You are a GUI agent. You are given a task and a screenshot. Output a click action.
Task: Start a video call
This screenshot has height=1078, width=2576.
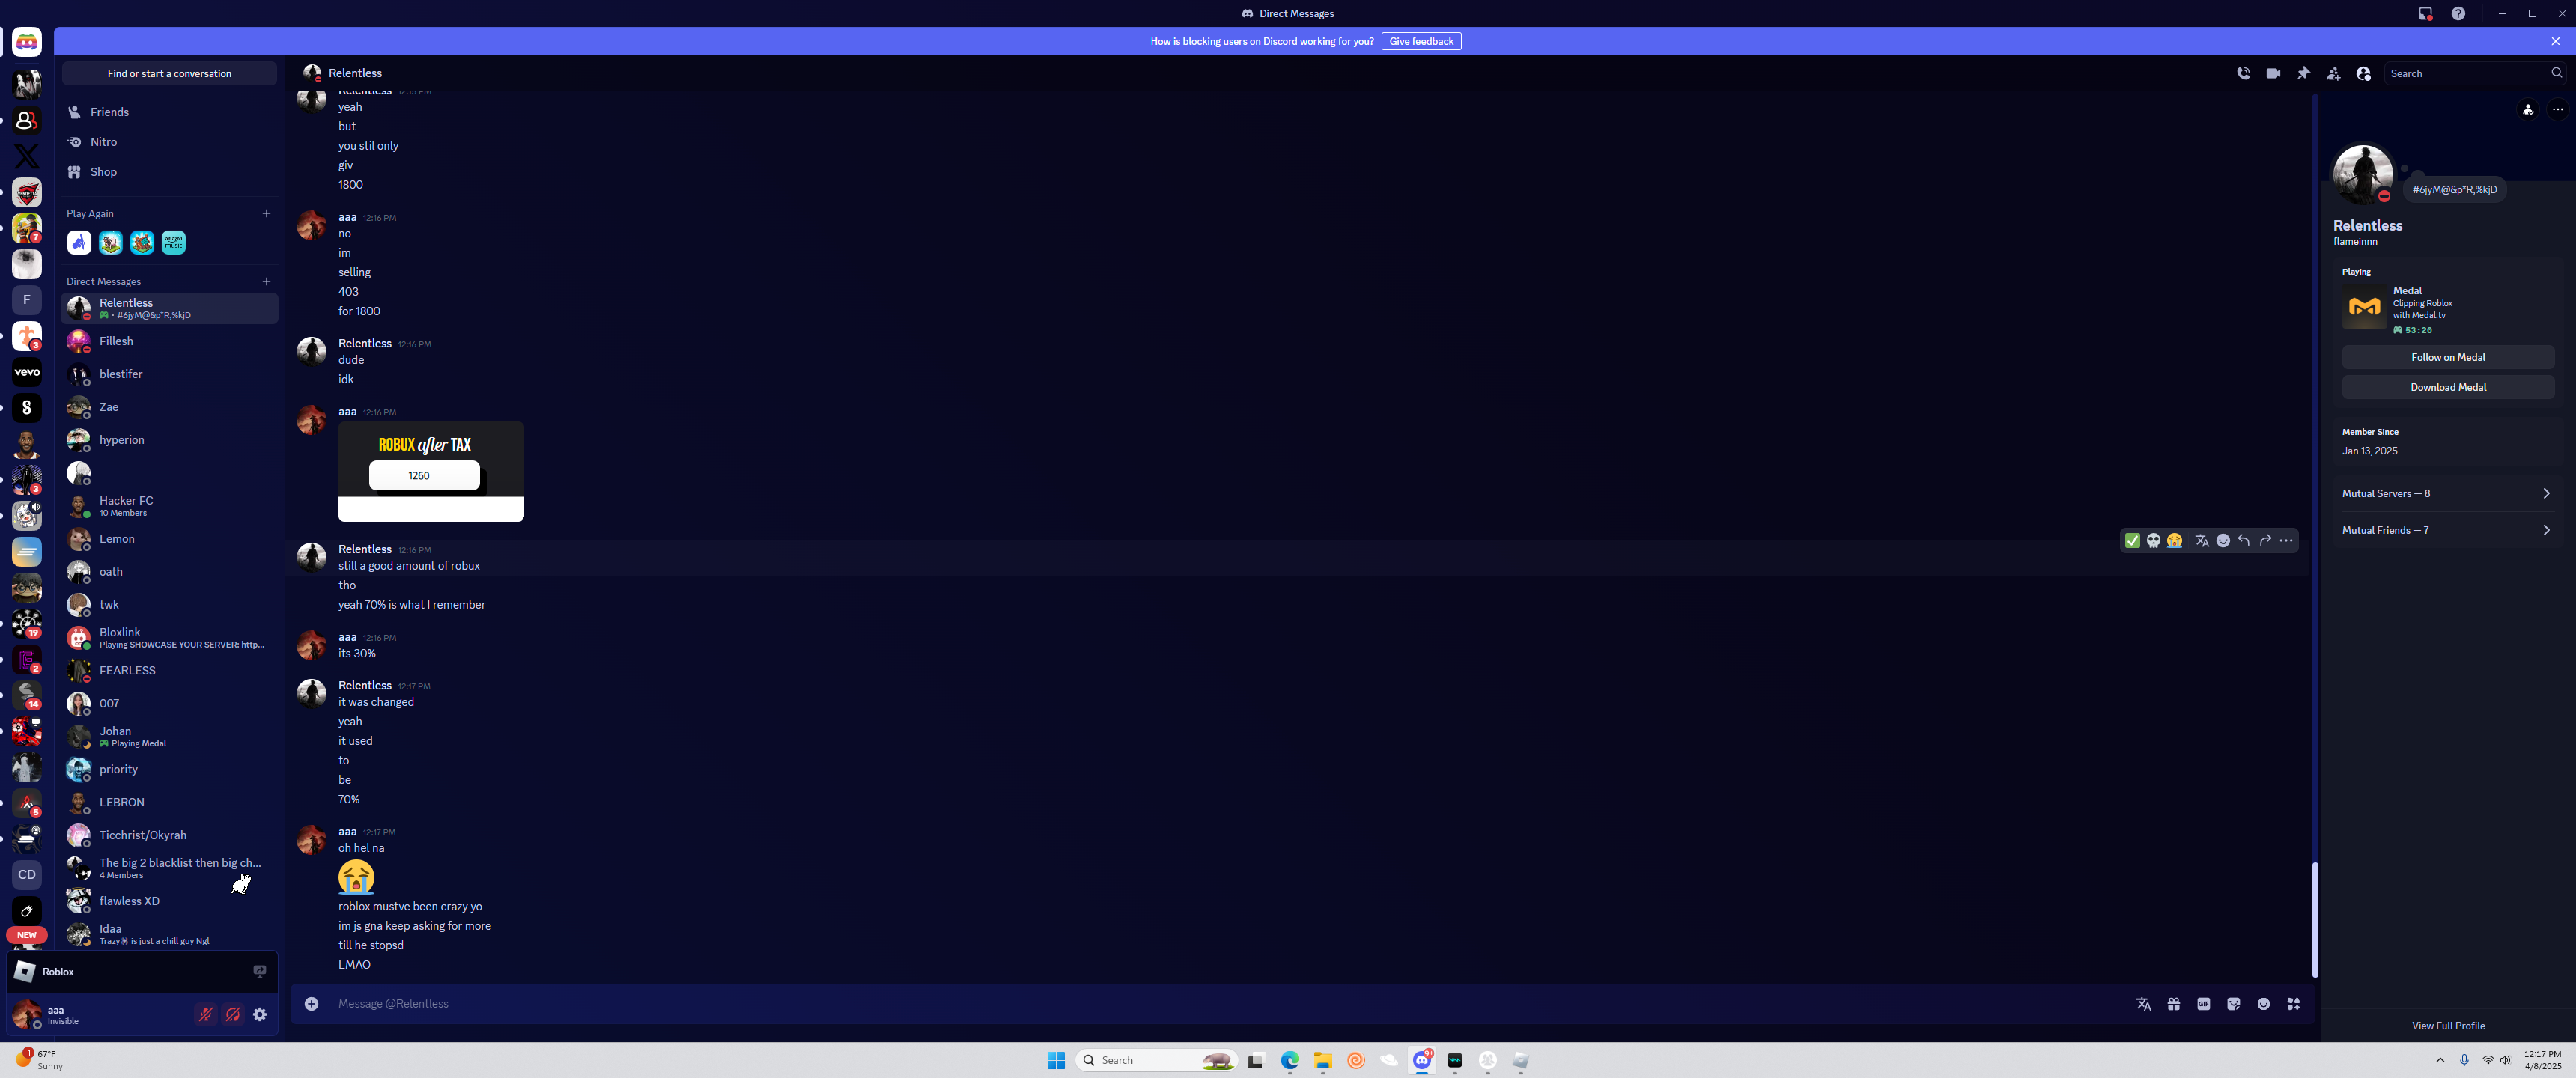coord(2273,73)
